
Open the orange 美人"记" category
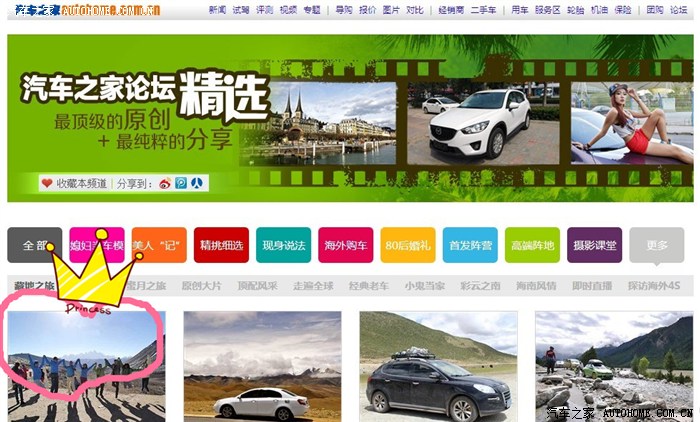pyautogui.click(x=159, y=245)
